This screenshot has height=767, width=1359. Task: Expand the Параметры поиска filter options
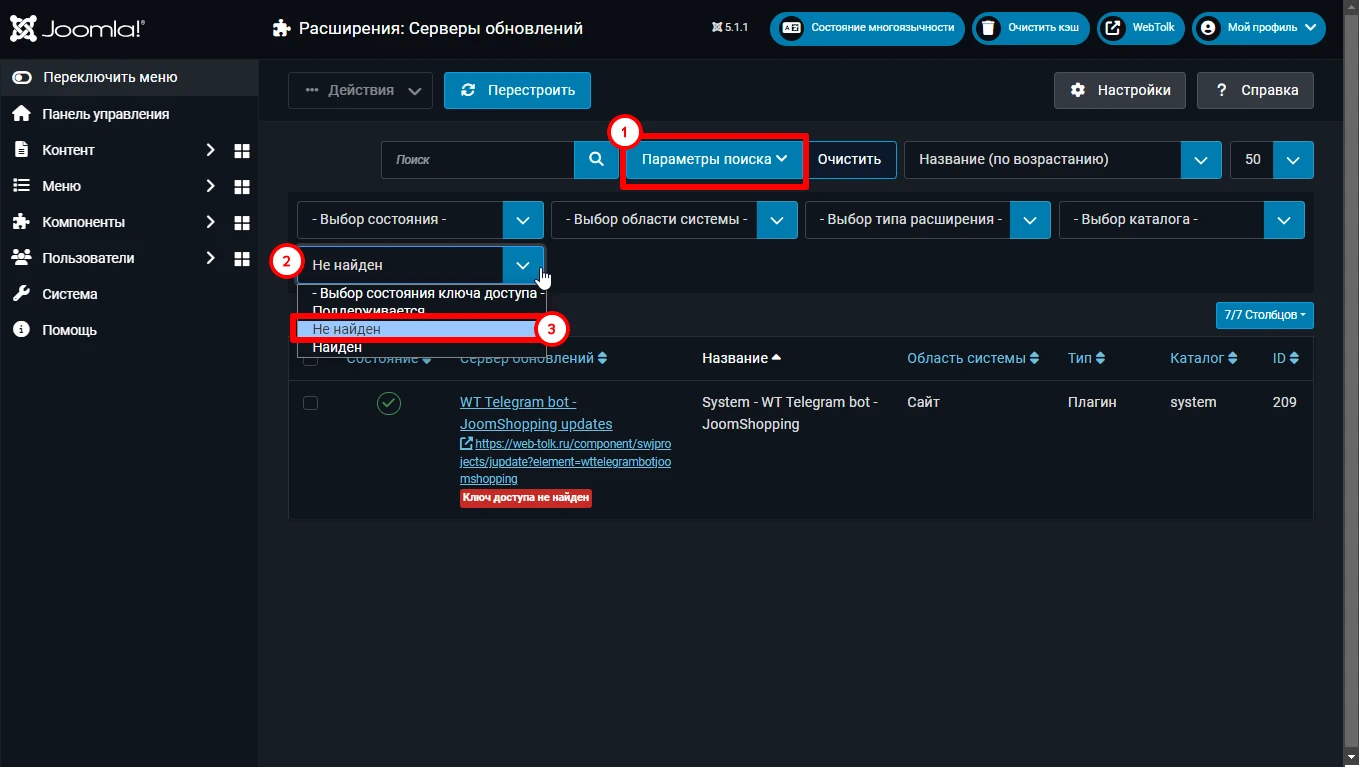tap(715, 159)
